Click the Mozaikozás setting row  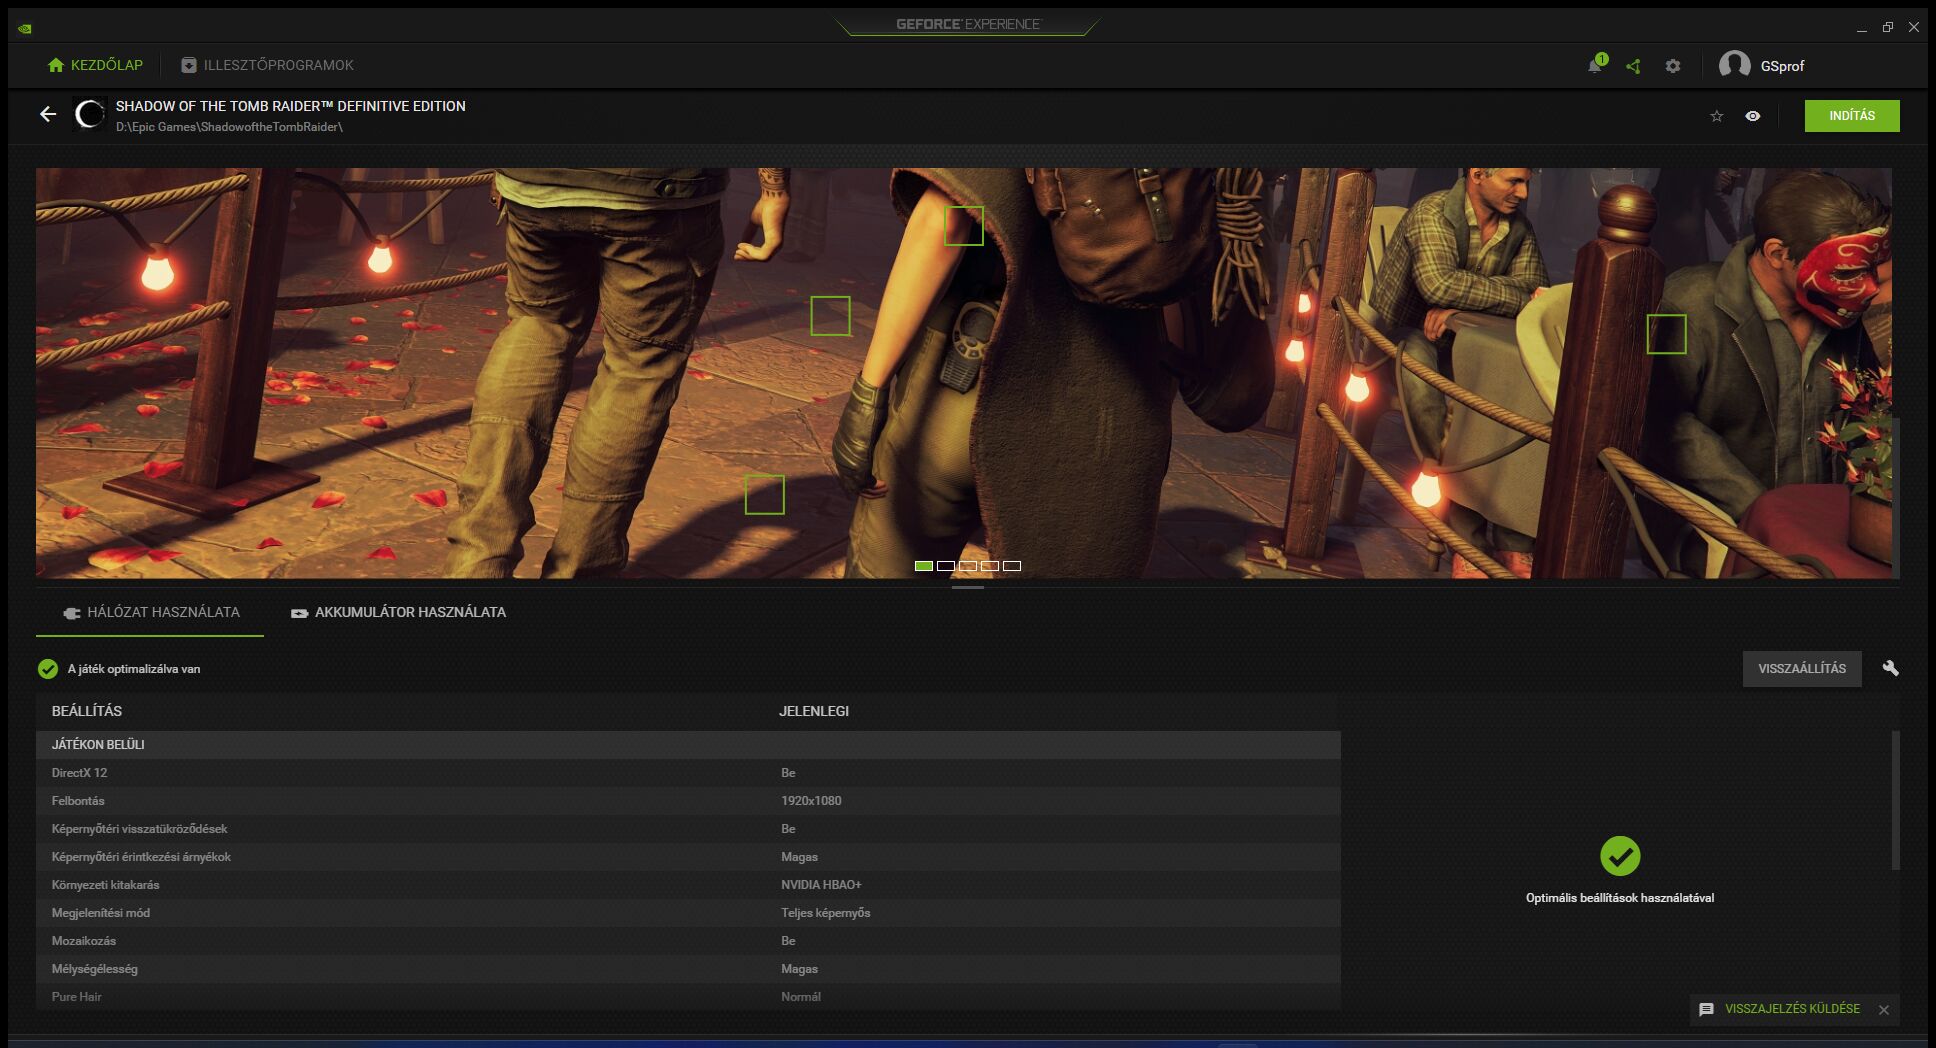688,941
